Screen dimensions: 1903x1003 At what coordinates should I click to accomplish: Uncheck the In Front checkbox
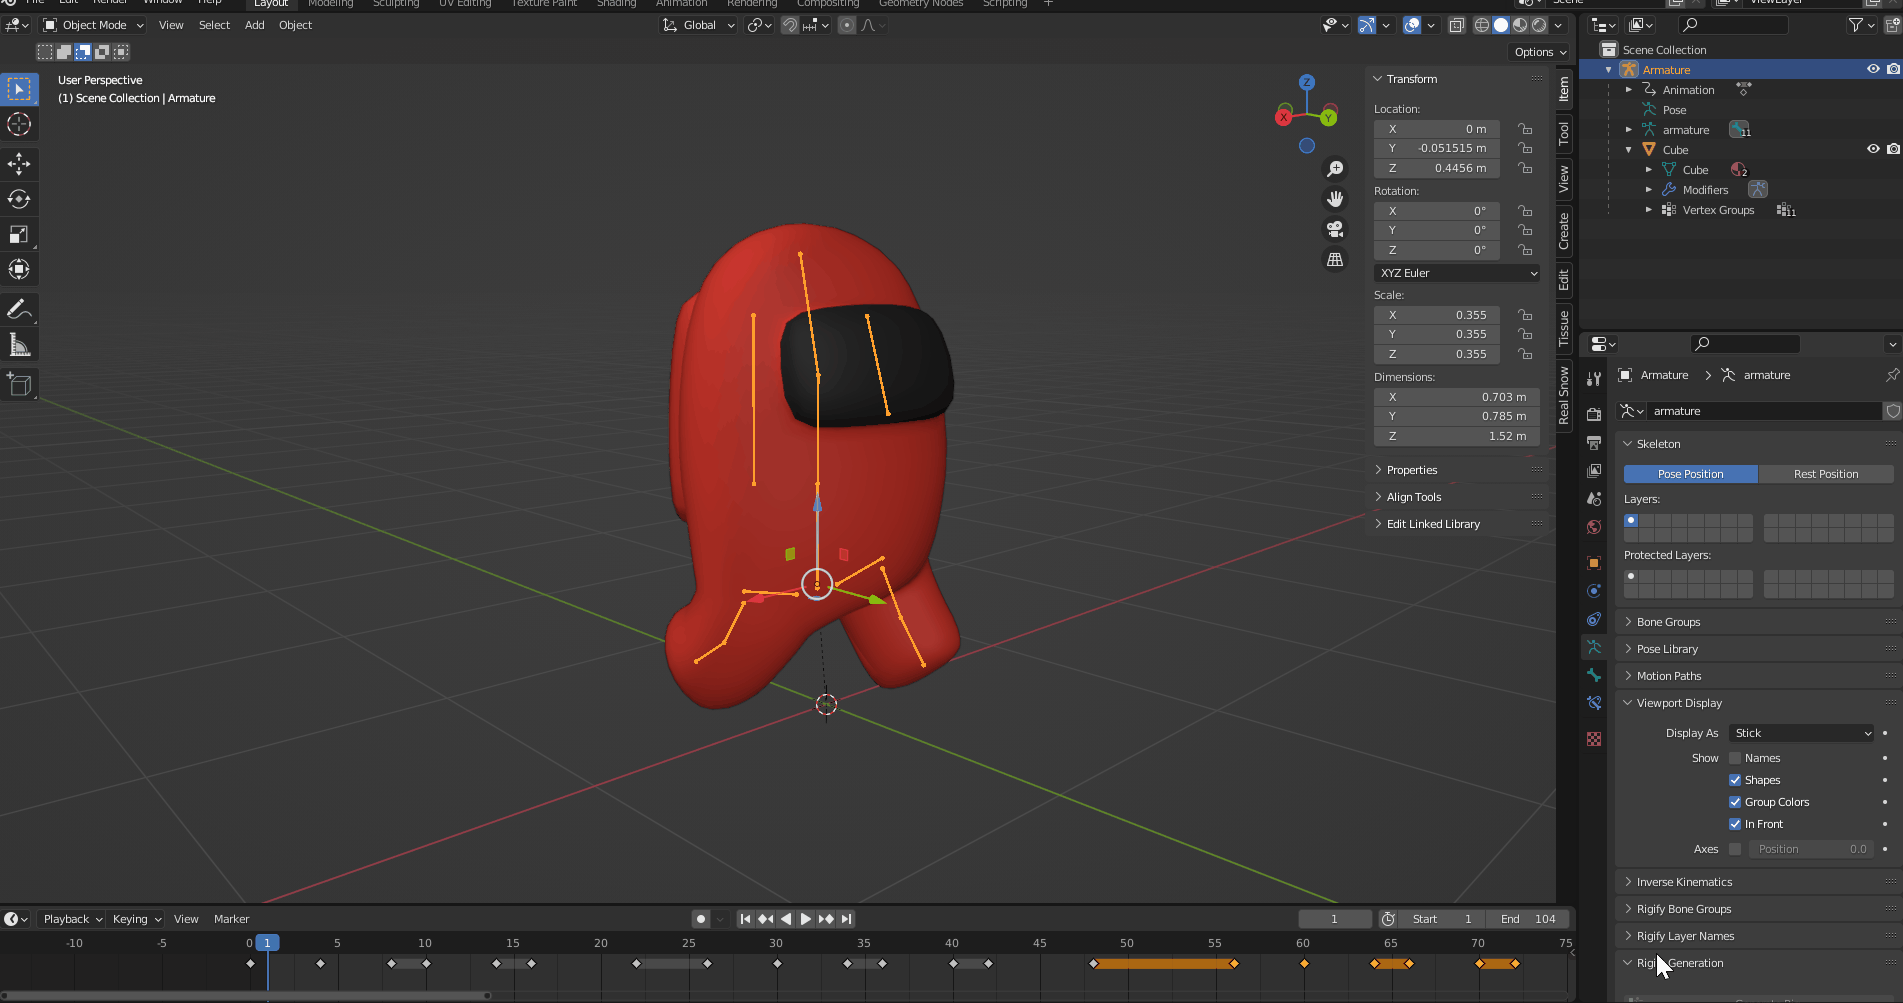1735,824
